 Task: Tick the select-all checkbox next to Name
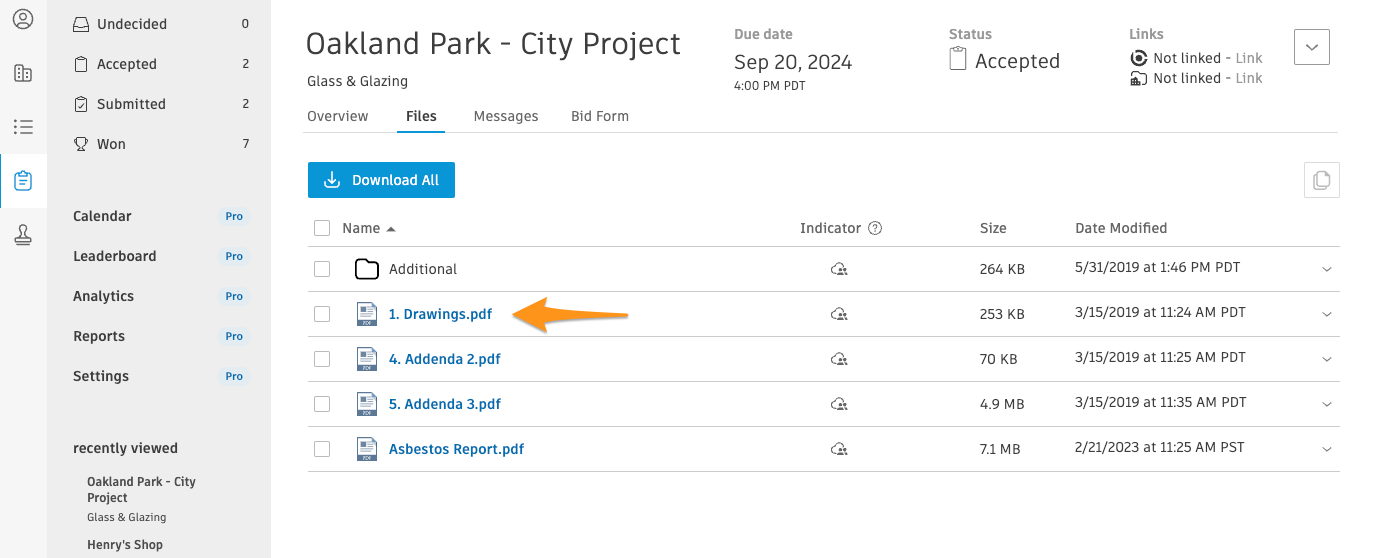322,228
